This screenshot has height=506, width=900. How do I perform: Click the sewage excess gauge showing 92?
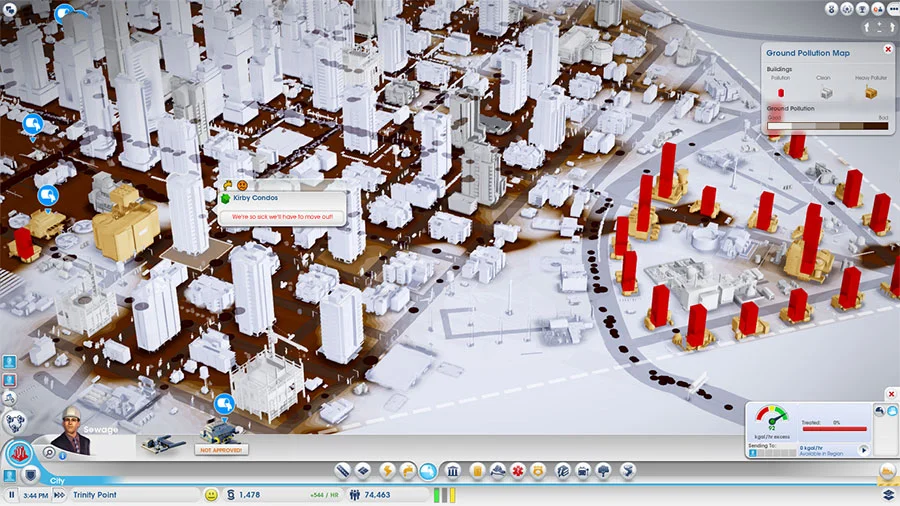(x=772, y=418)
